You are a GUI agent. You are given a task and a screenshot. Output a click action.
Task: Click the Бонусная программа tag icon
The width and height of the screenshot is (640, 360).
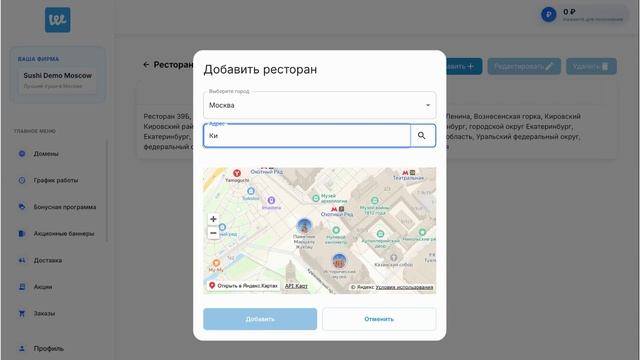(22, 207)
